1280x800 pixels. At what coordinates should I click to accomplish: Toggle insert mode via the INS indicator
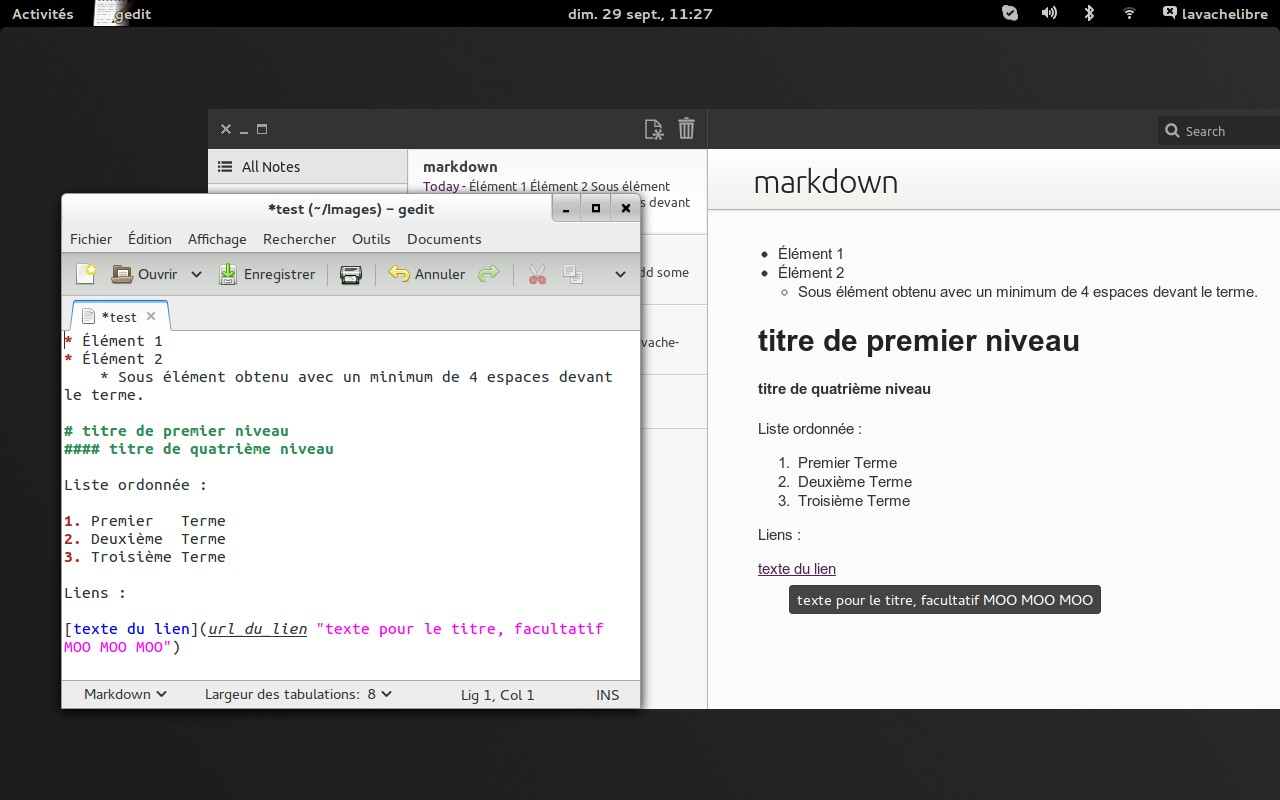607,694
